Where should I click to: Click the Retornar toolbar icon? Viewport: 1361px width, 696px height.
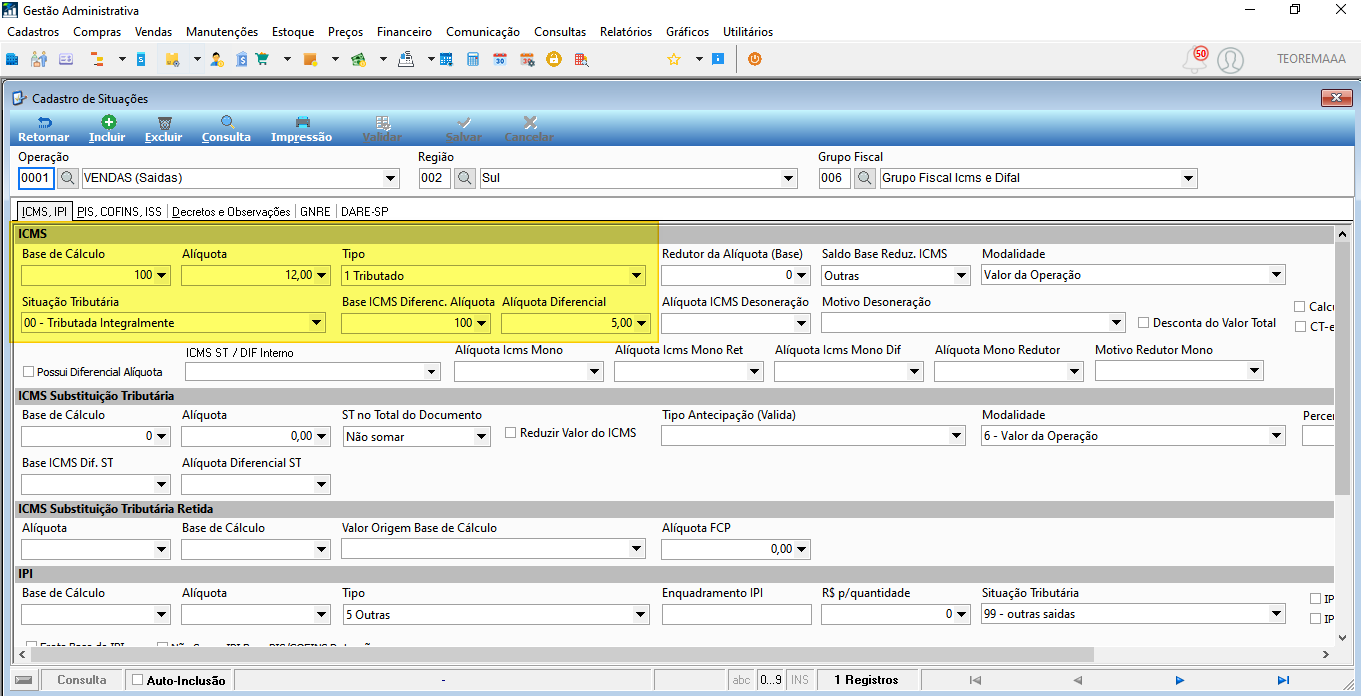[43, 129]
